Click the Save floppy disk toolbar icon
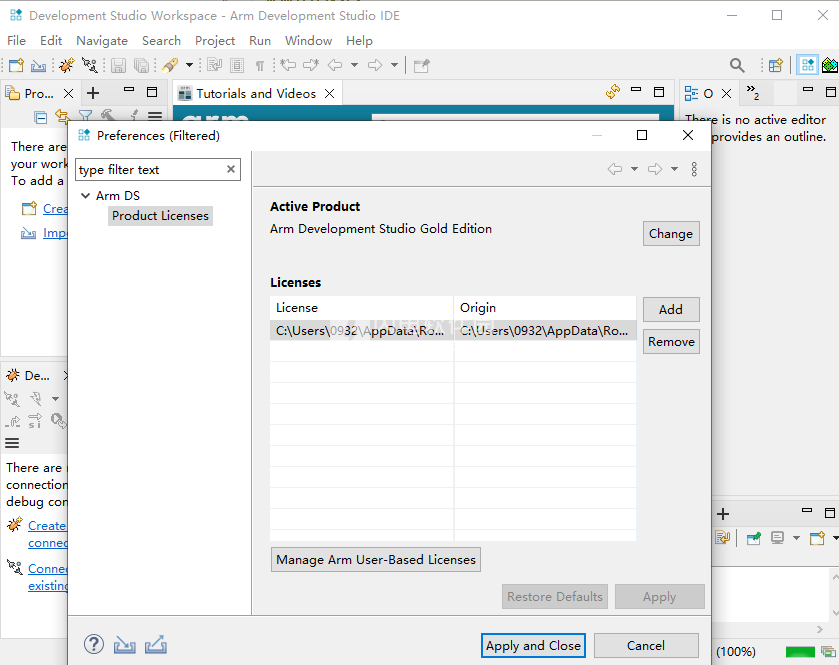Screen dimensions: 839x665 [x=118, y=65]
